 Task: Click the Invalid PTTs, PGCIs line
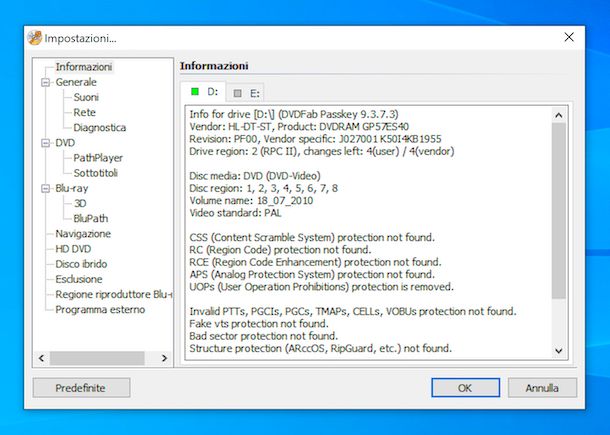tap(353, 311)
